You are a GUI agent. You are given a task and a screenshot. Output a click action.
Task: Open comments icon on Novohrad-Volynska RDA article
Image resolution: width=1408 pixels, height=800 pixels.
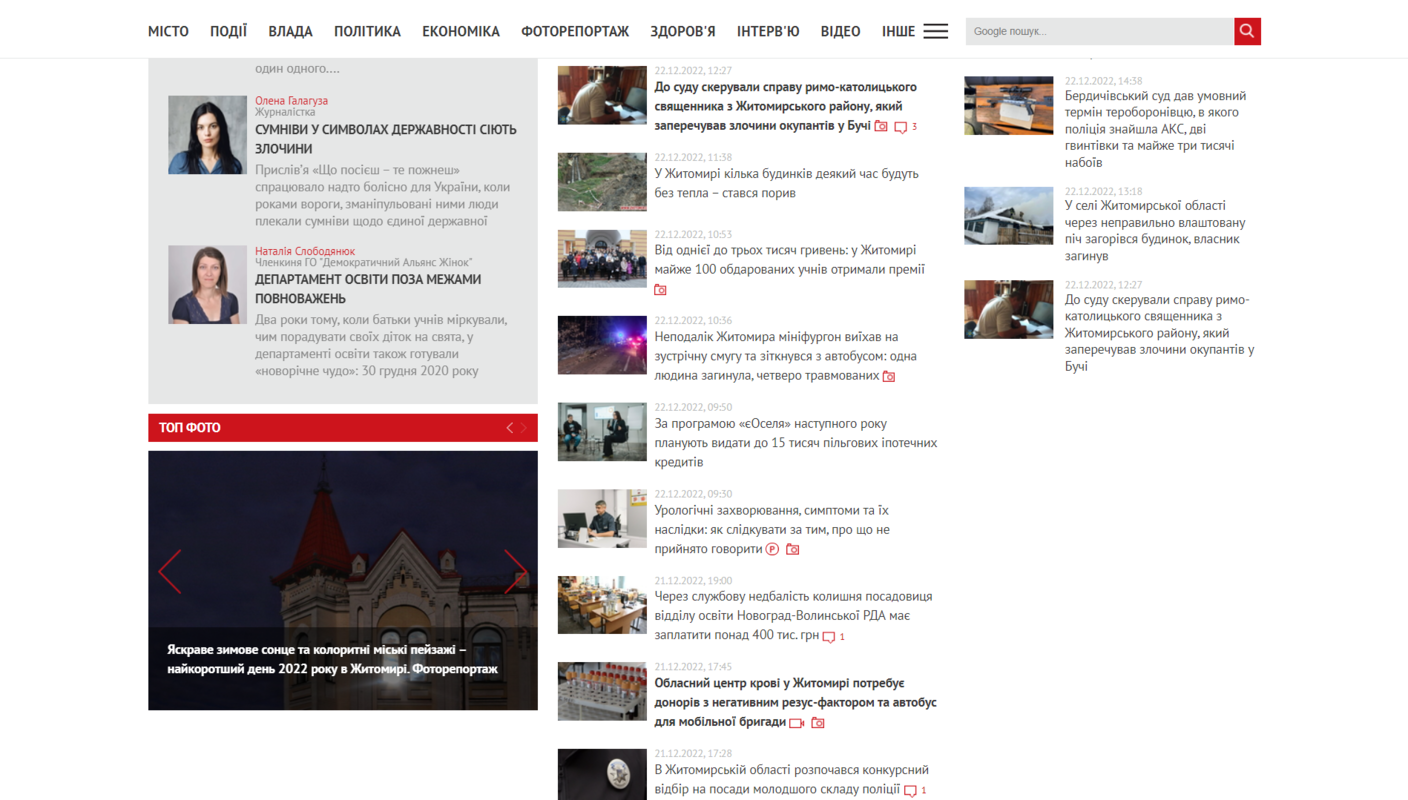tap(828, 636)
